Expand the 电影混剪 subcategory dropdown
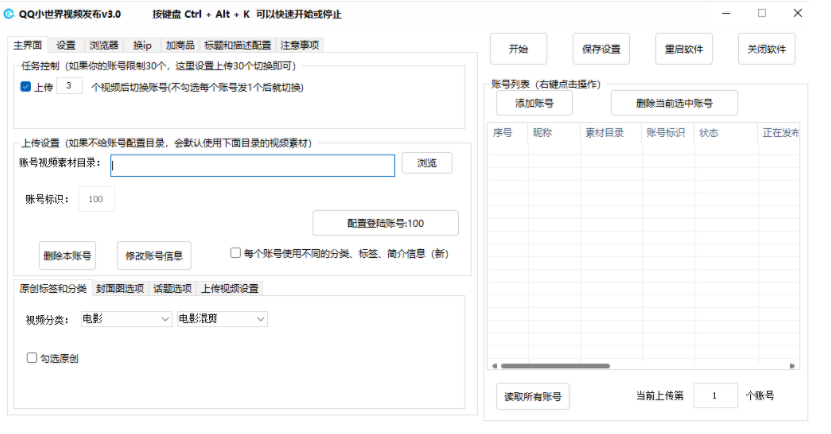Image resolution: width=831 pixels, height=434 pixels. [x=222, y=319]
